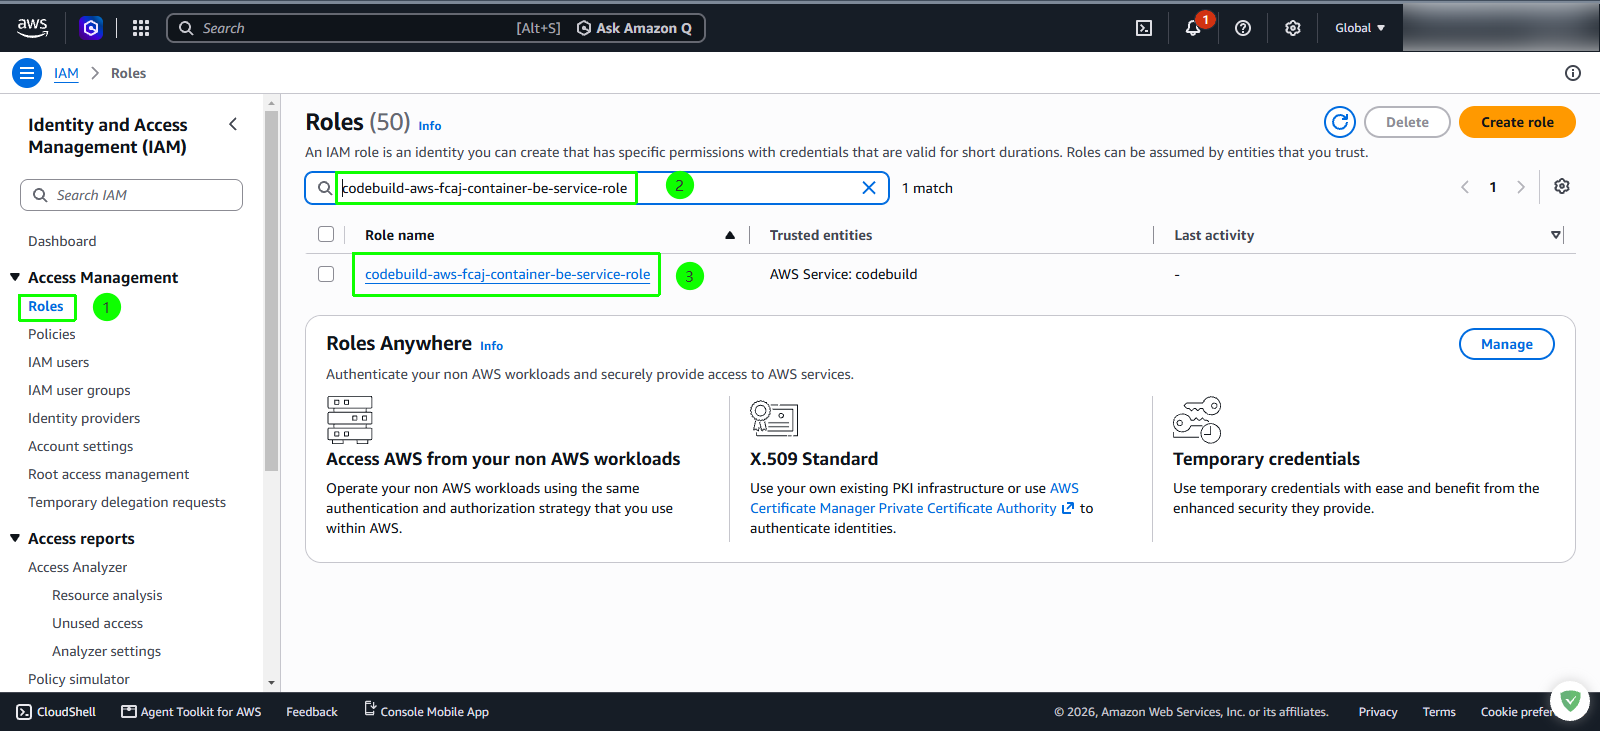The width and height of the screenshot is (1600, 731).
Task: Click the Create role button
Action: pos(1517,122)
